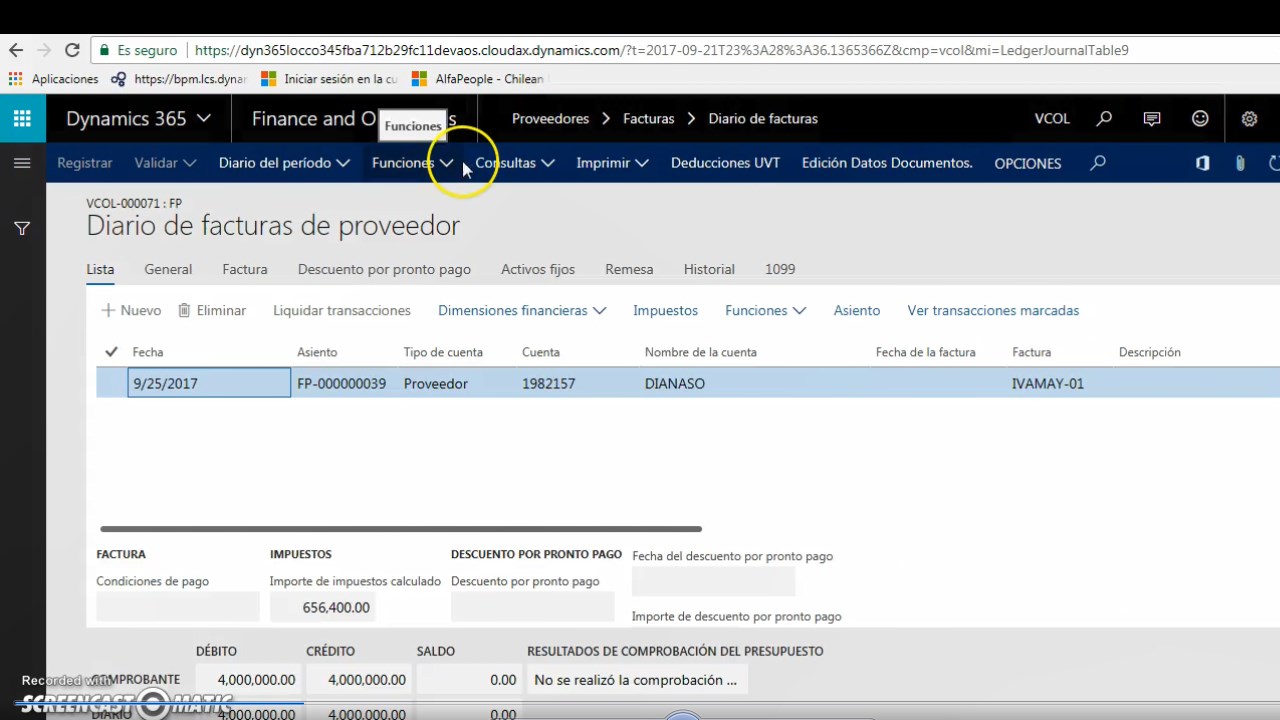Expand the Consultas dropdown
1280x720 pixels.
coord(515,162)
